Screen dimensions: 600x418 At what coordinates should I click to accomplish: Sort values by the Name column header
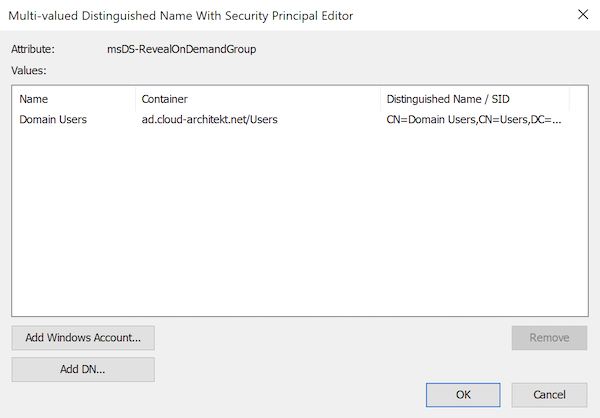73,99
